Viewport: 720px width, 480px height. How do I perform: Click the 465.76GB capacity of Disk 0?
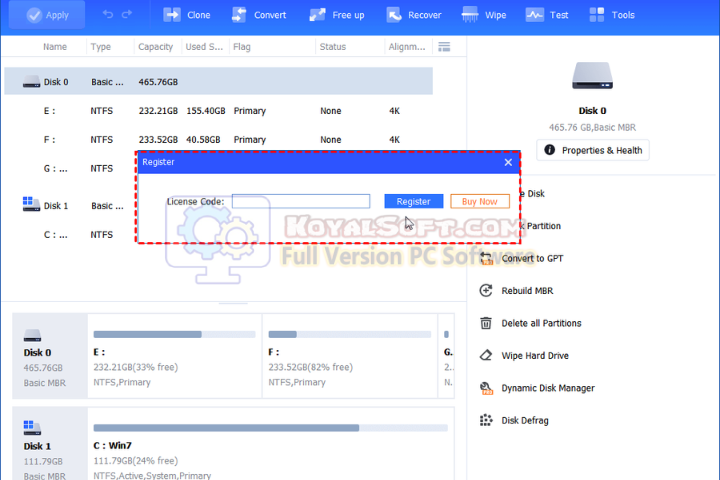(x=158, y=82)
